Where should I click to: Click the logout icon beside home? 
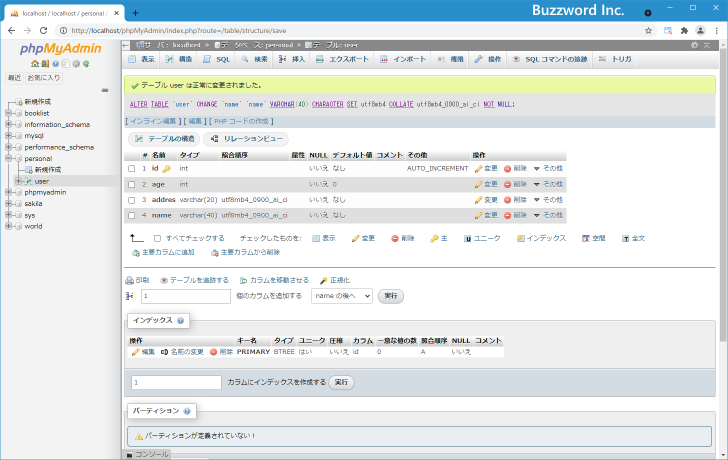(45, 64)
